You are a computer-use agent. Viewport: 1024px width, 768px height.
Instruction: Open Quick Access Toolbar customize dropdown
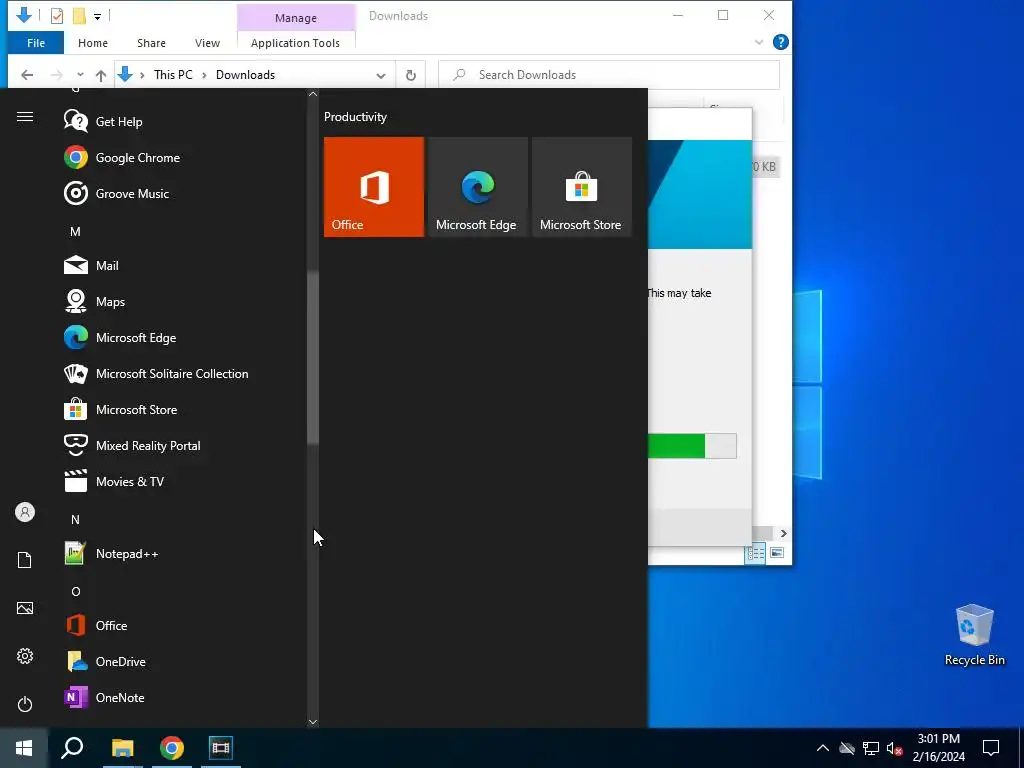97,16
